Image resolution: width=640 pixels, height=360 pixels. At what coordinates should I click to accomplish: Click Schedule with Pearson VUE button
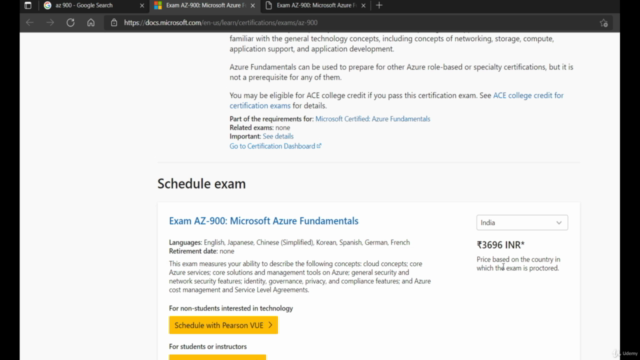tap(223, 325)
